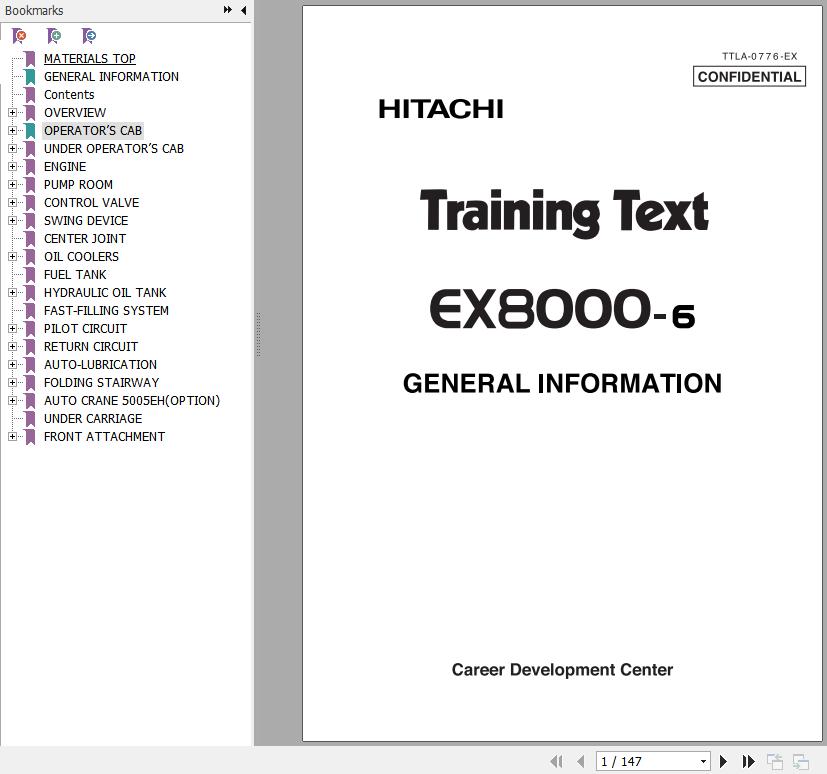Open the UNDER OPERATOR'S CAB bookmark label
827x774 pixels.
coord(114,149)
